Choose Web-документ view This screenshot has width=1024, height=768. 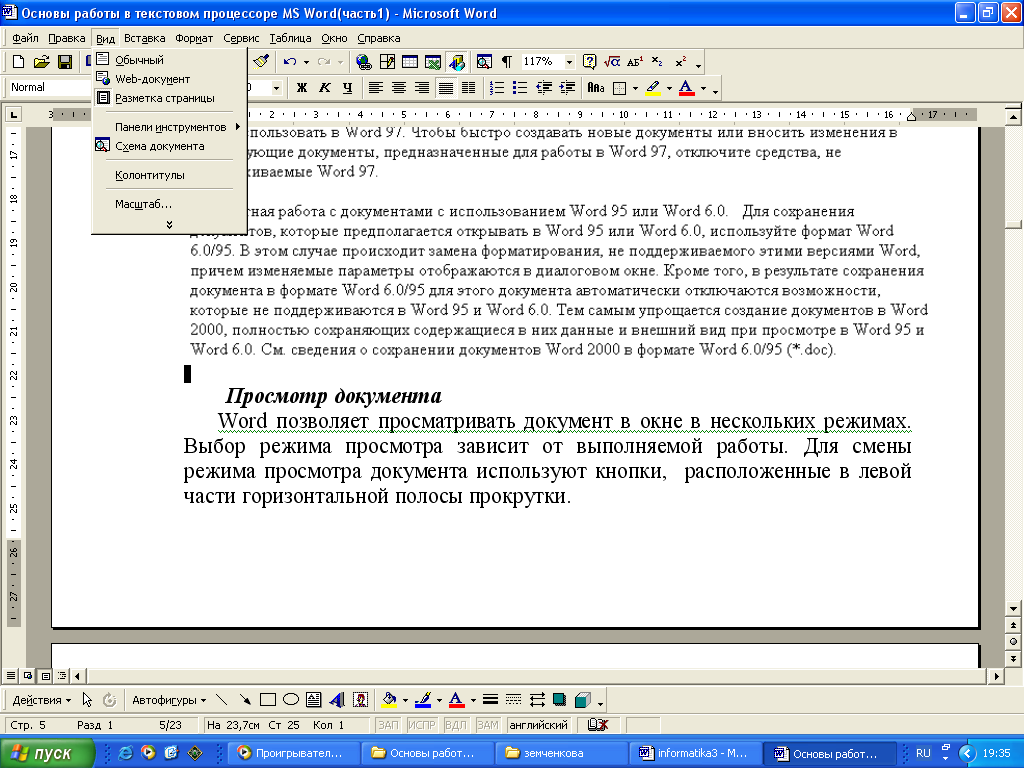170,79
